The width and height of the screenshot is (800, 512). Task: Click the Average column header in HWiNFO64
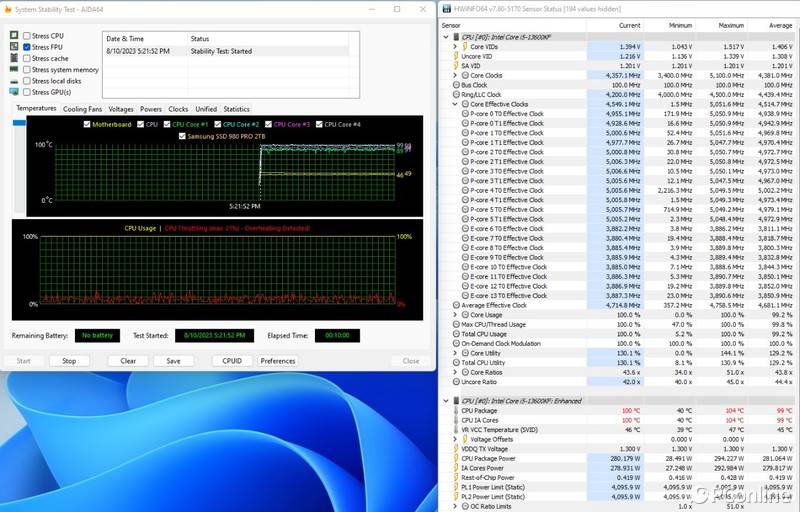773,25
